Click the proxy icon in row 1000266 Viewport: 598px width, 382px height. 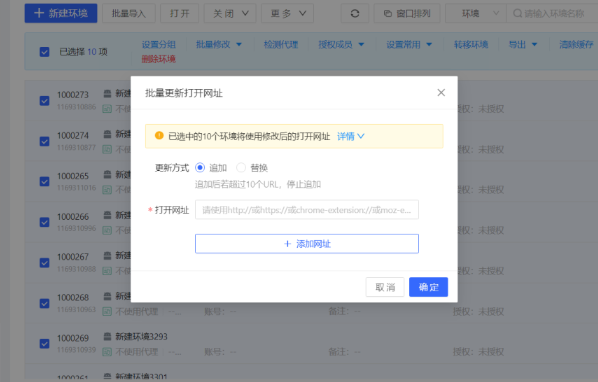tap(107, 230)
